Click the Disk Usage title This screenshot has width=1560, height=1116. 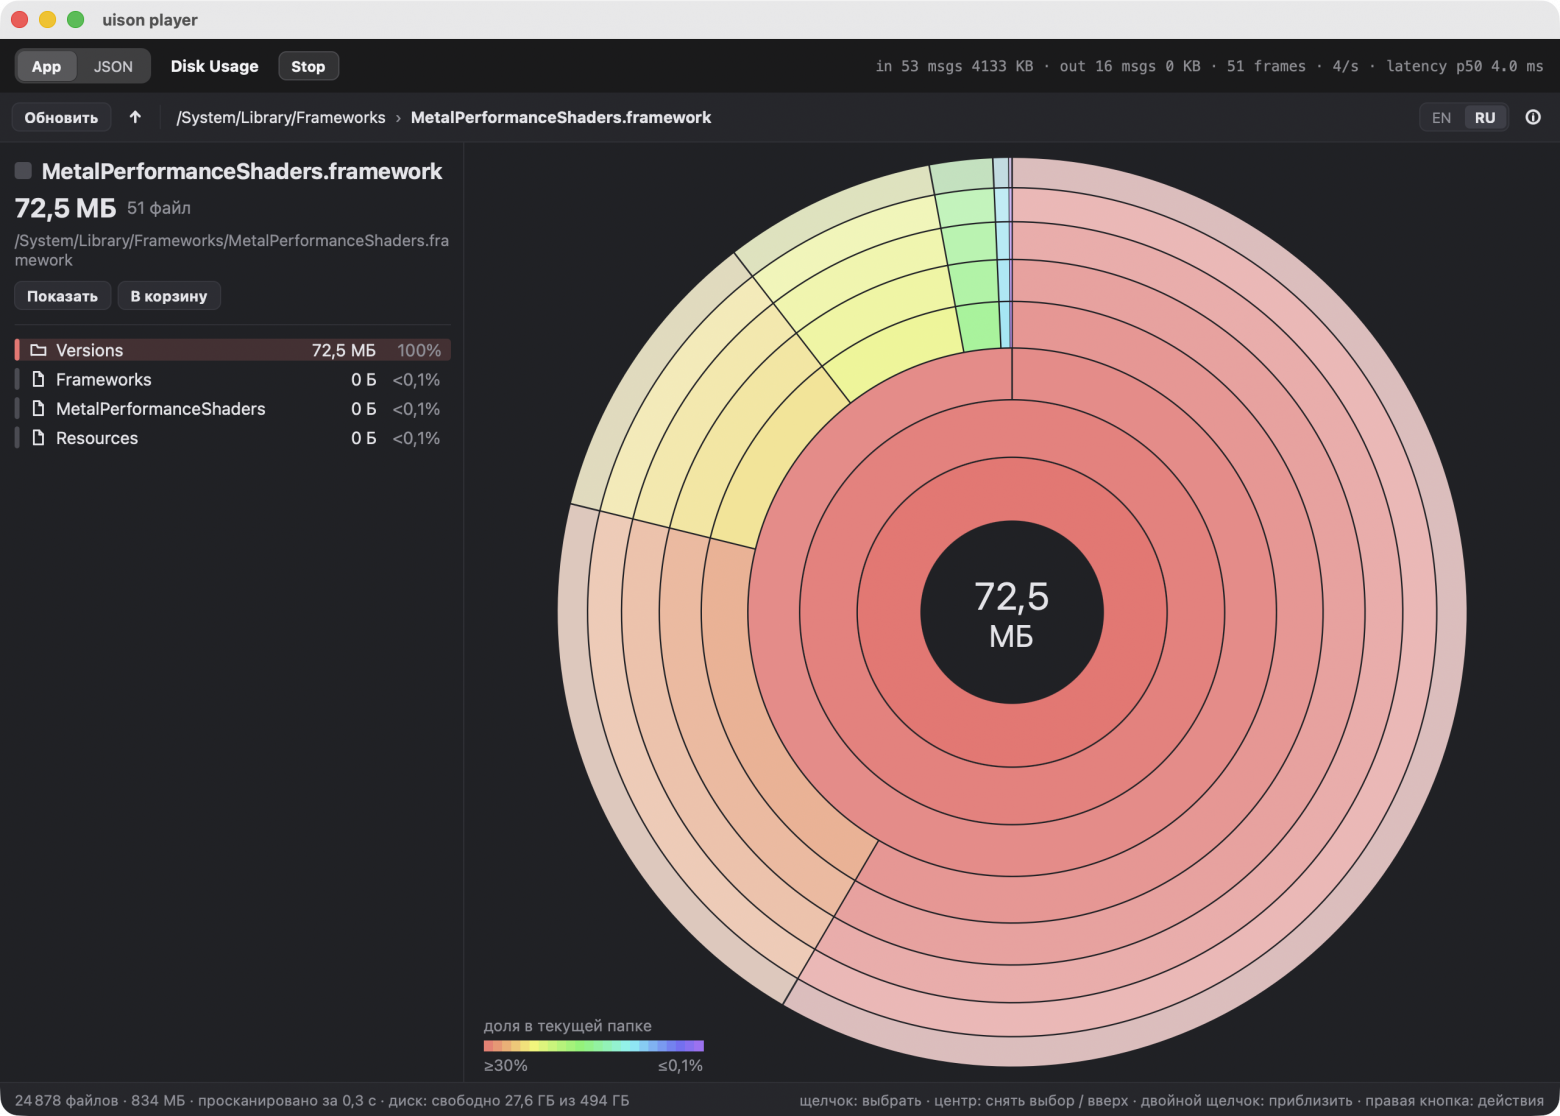click(x=214, y=66)
